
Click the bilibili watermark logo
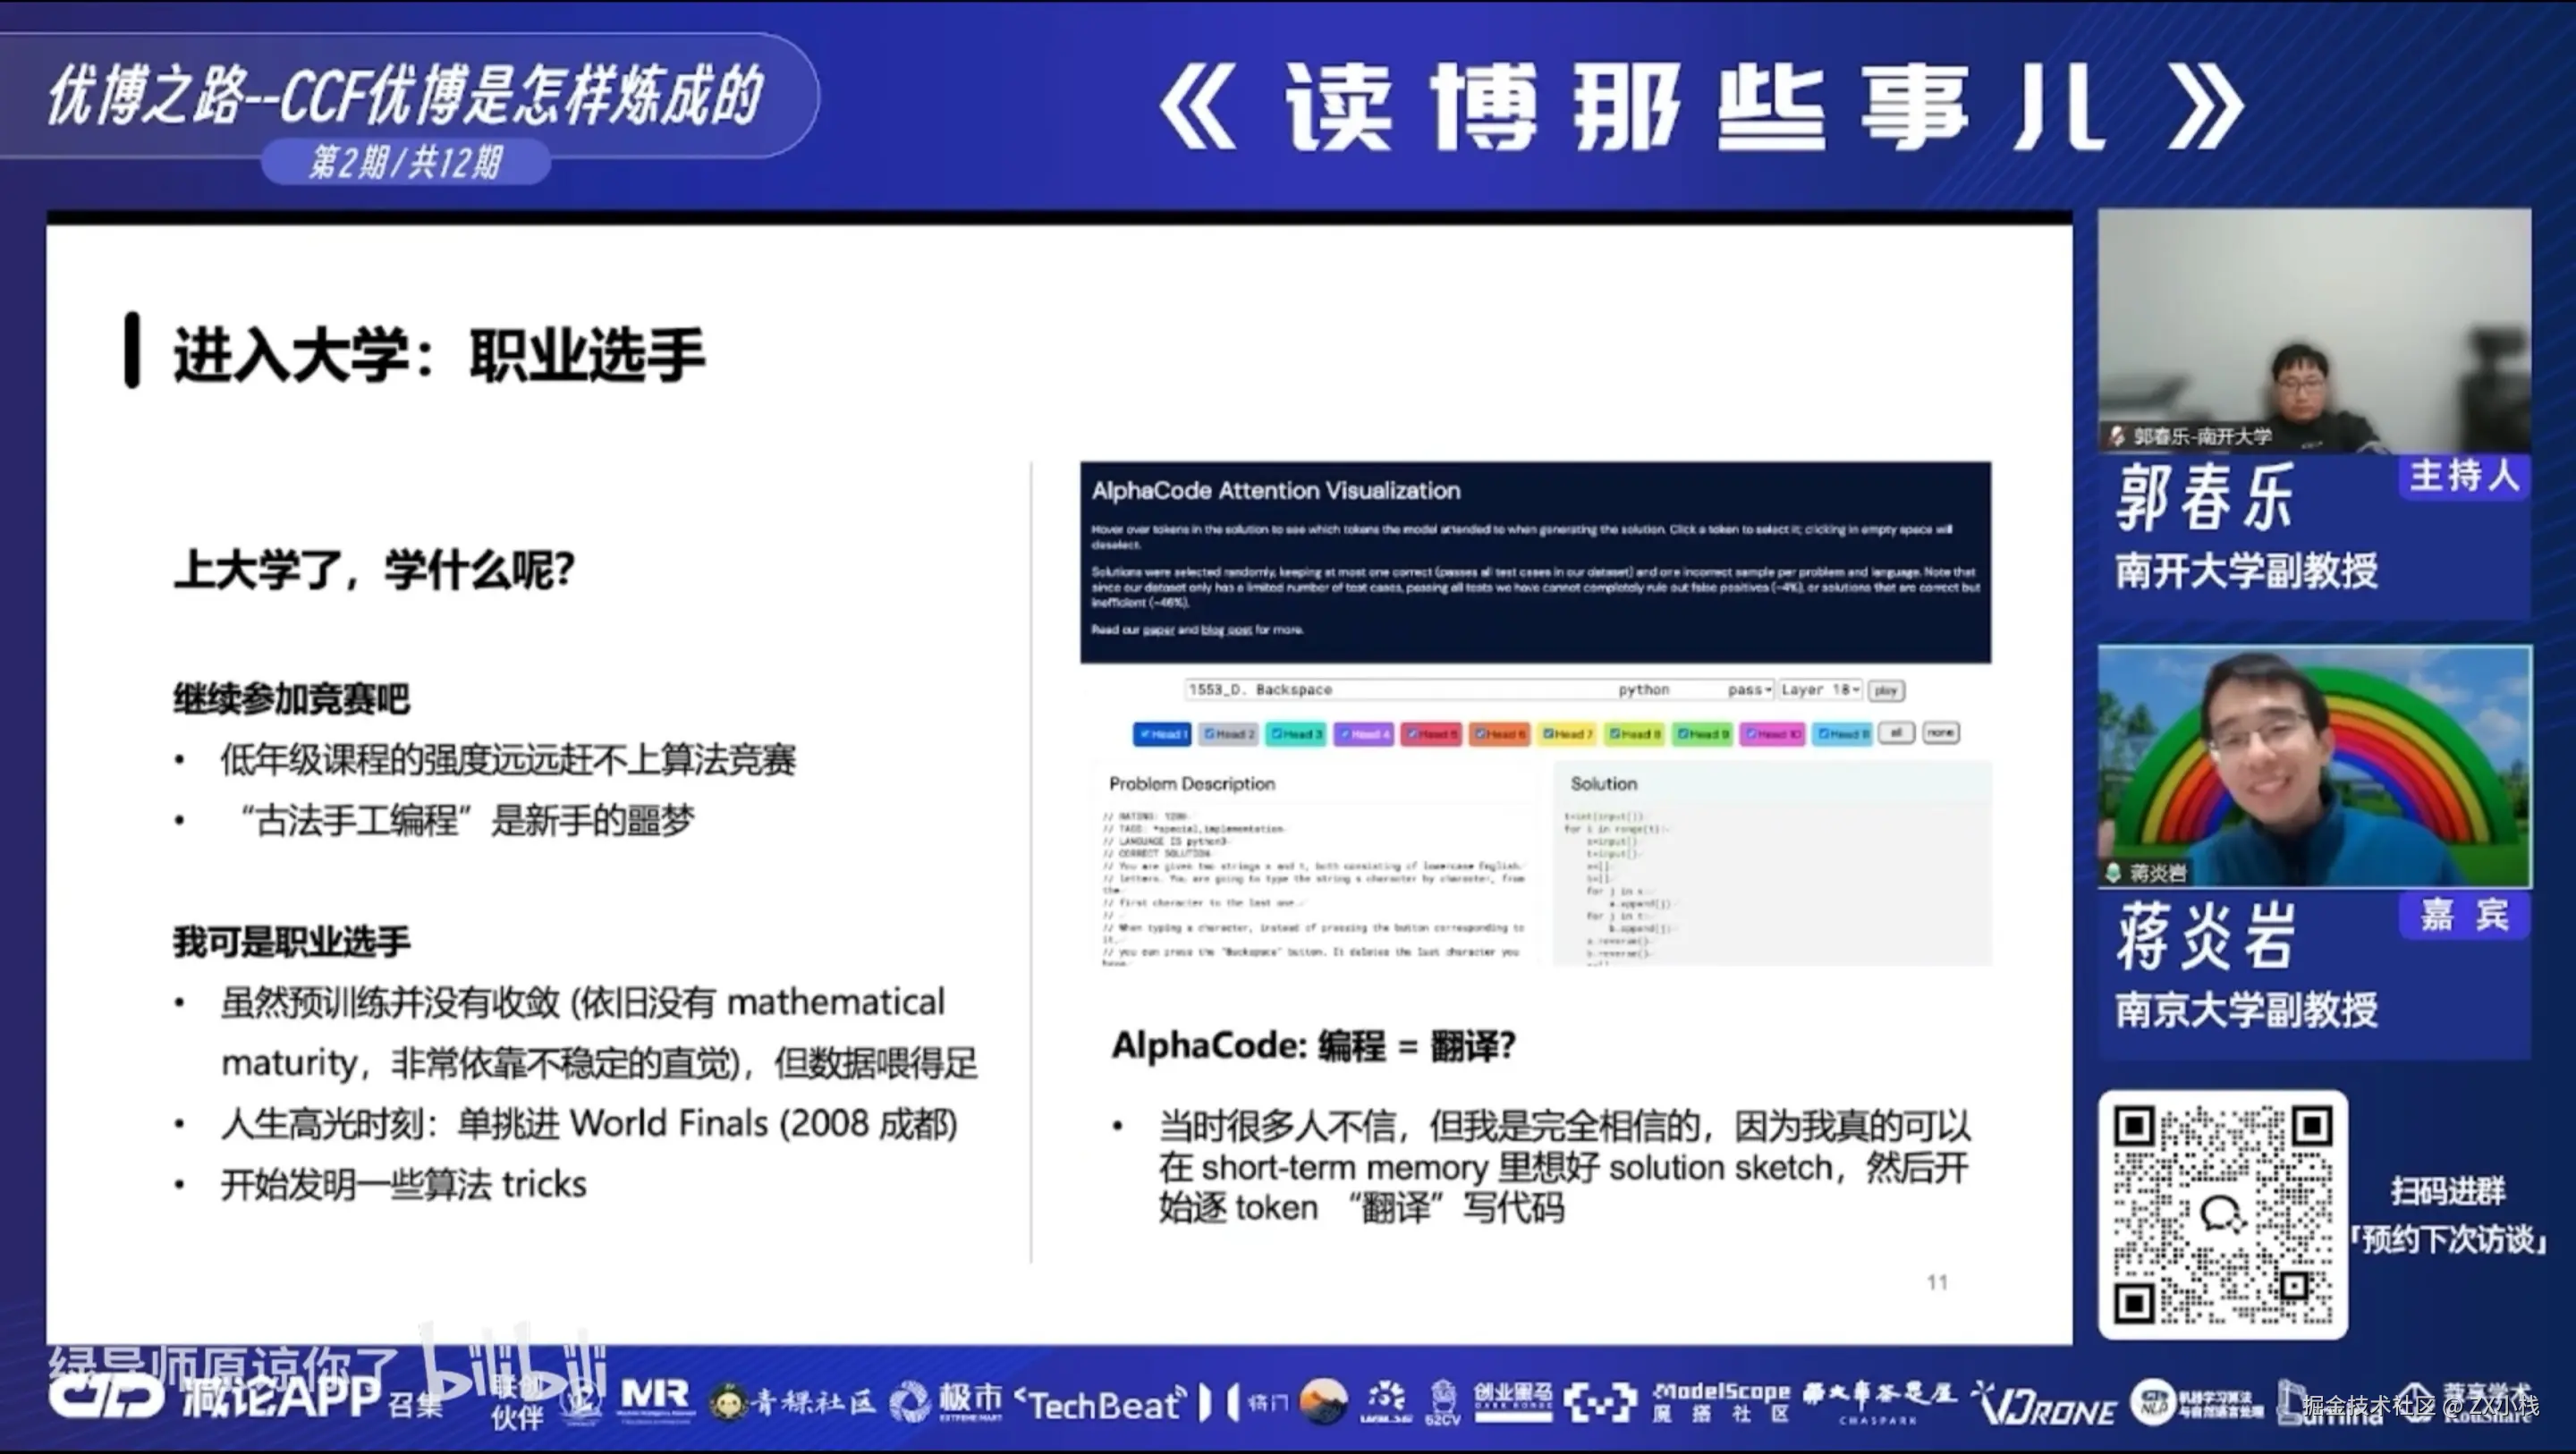pos(512,1362)
